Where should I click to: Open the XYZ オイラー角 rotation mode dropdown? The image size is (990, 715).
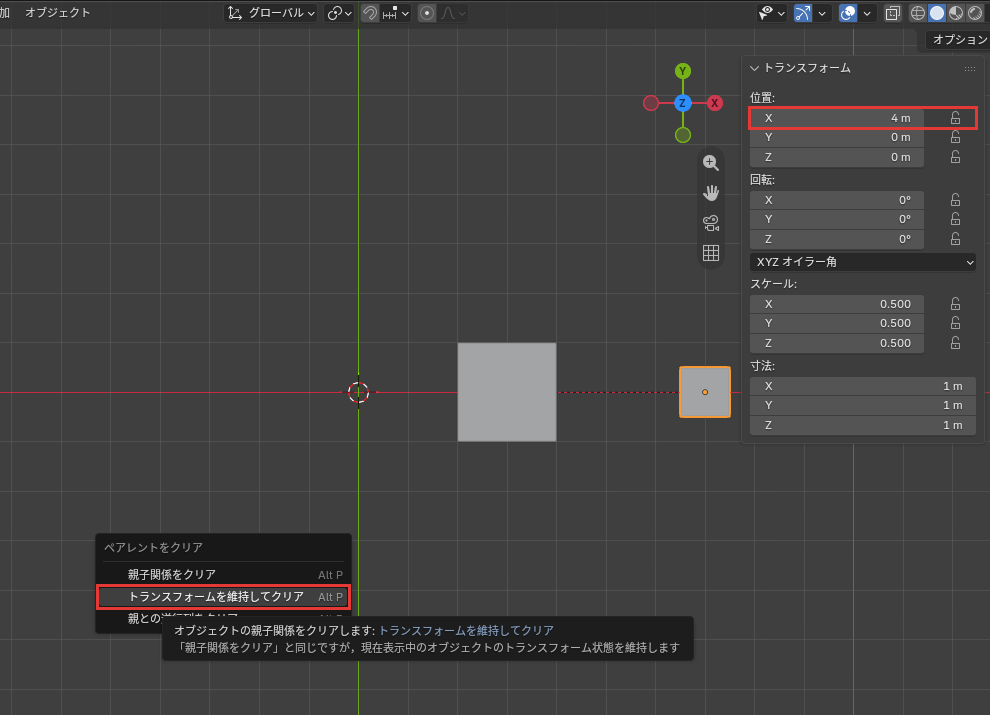click(862, 261)
